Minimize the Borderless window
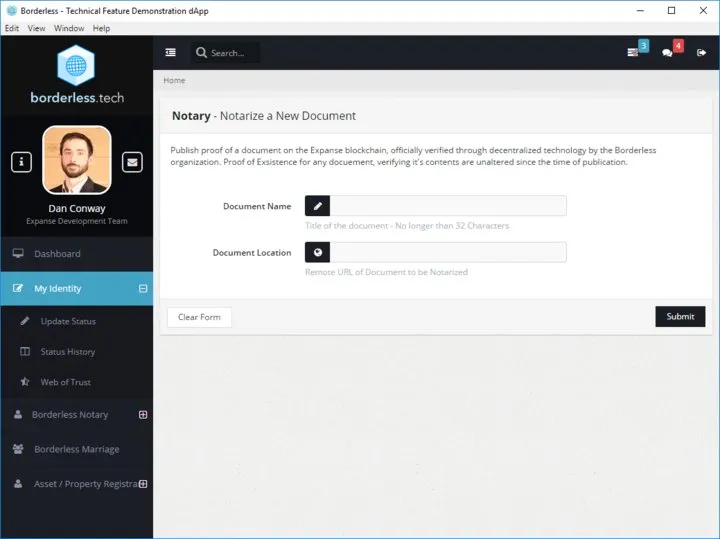 pos(640,11)
